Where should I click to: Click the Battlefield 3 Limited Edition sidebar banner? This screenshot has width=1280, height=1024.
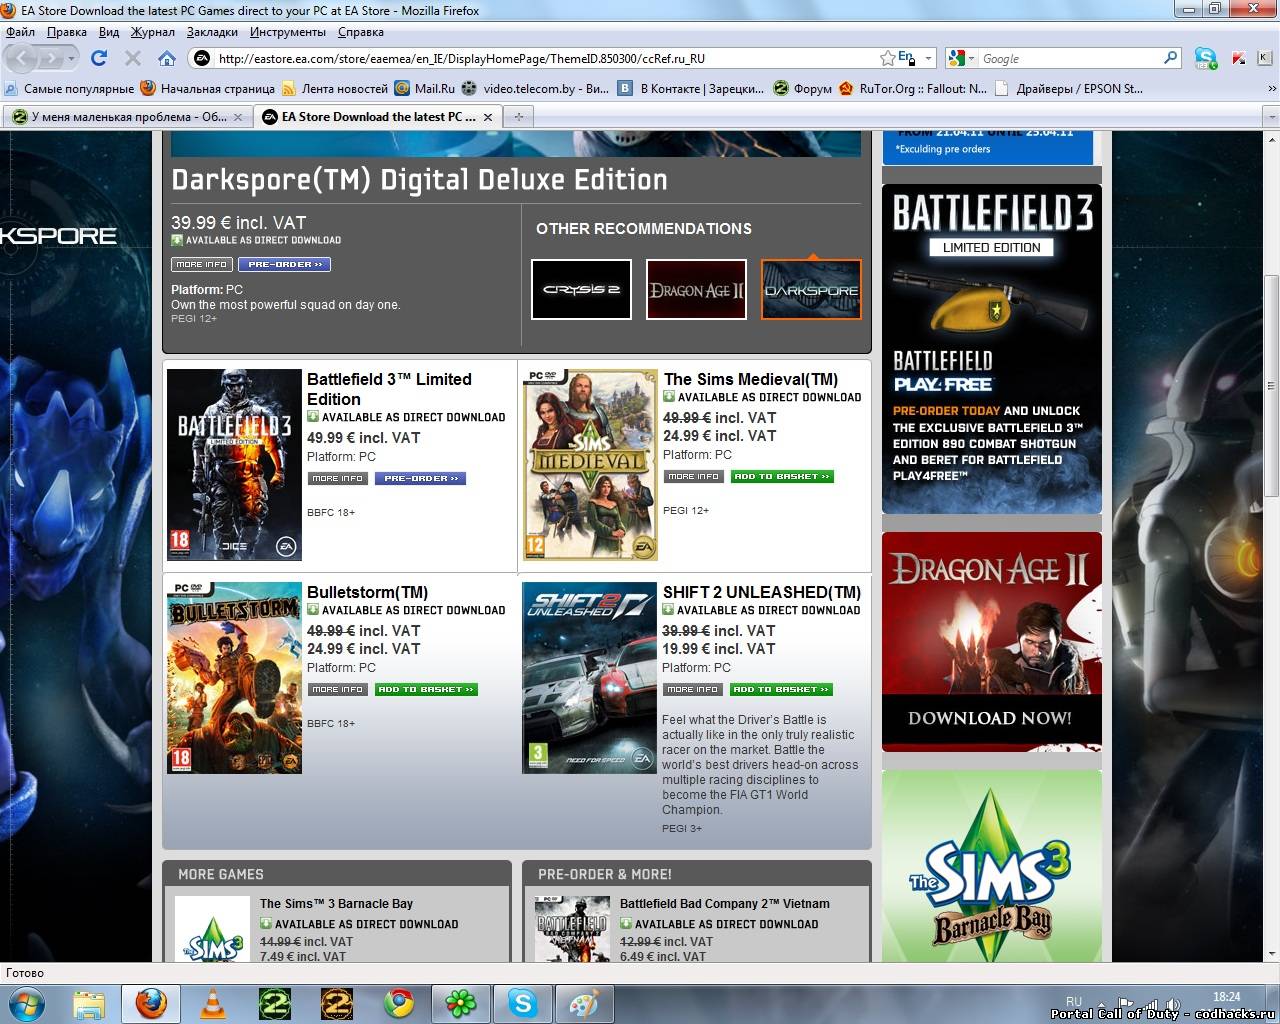click(992, 348)
